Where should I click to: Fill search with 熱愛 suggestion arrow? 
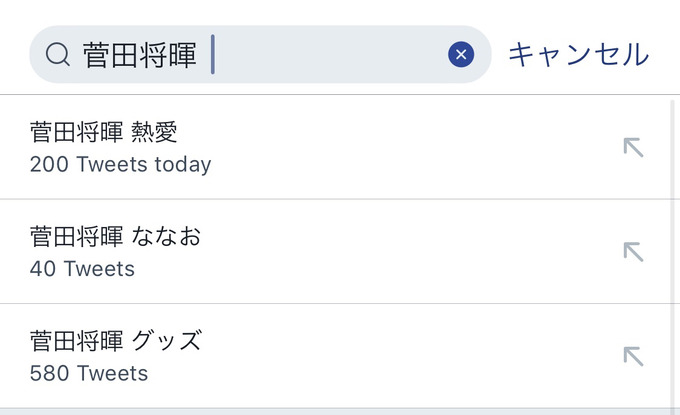pyautogui.click(x=633, y=147)
